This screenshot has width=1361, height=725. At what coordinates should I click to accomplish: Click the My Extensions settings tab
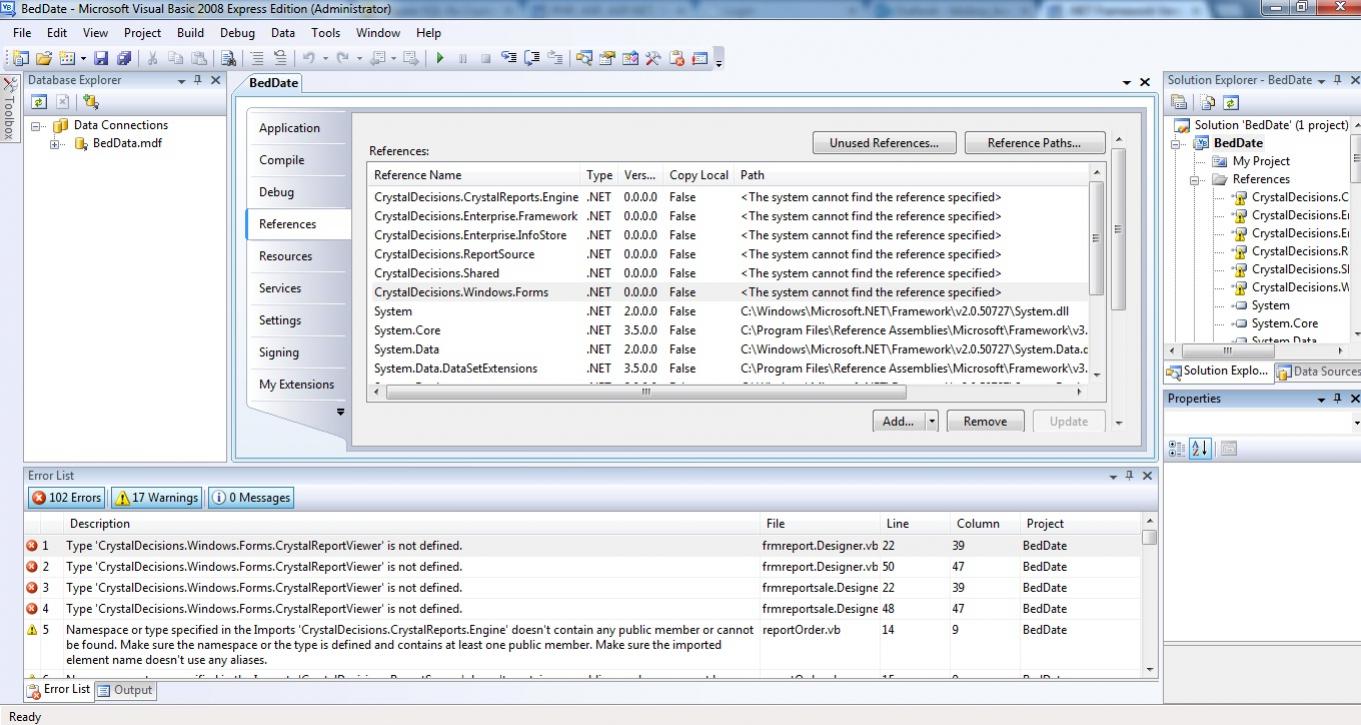pos(296,384)
